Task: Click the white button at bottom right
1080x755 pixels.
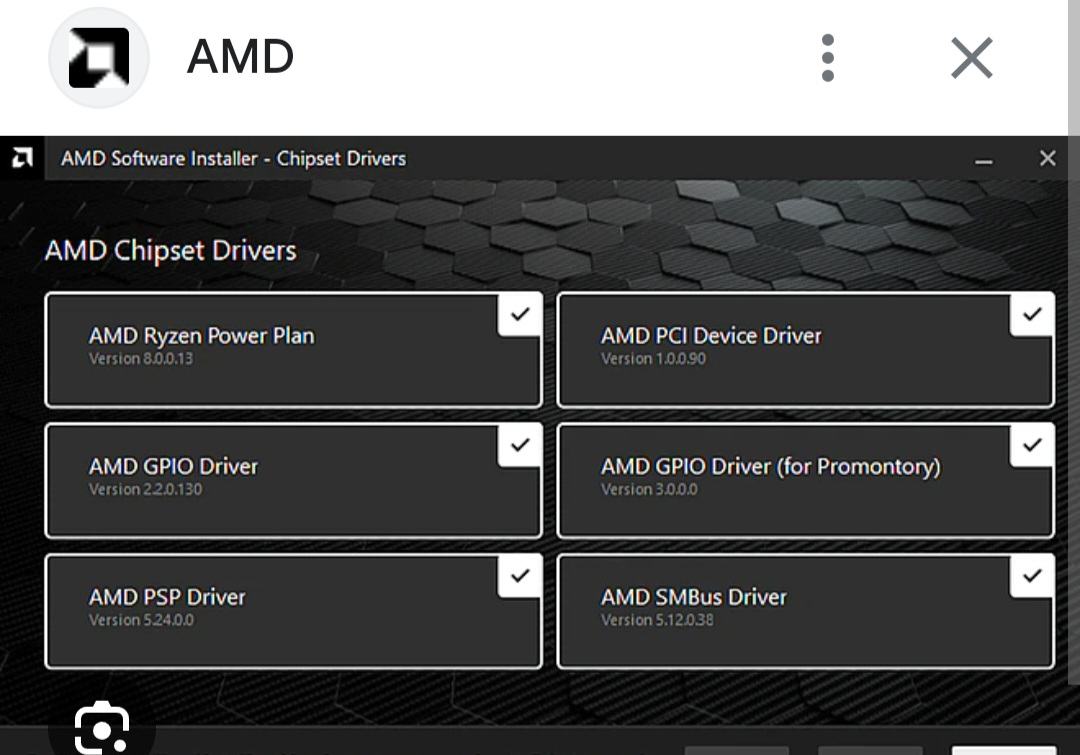Action: [x=1003, y=750]
